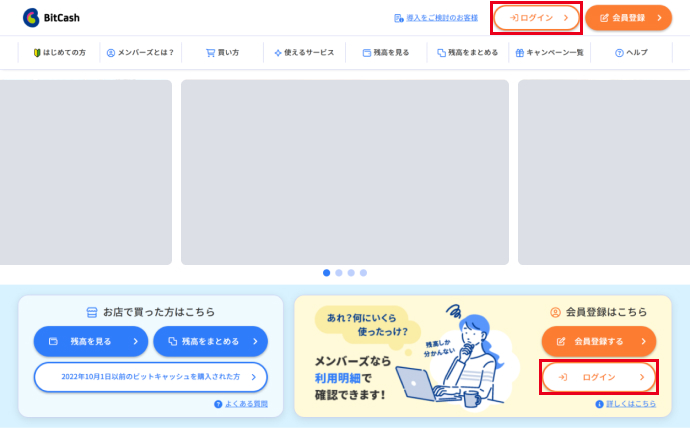
Task: Select the first carousel dot indicator
Action: pos(327,273)
